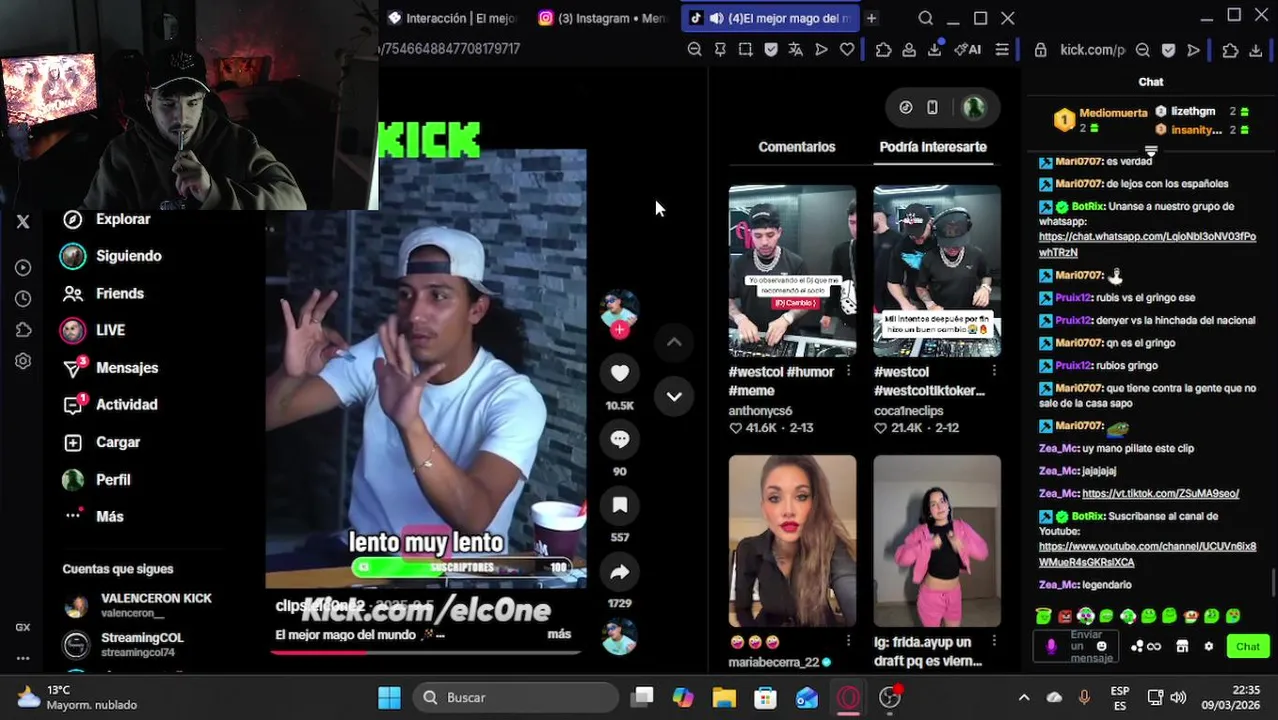Screen dimensions: 1278x720
Task: Go to previous video with up chevron
Action: click(674, 342)
